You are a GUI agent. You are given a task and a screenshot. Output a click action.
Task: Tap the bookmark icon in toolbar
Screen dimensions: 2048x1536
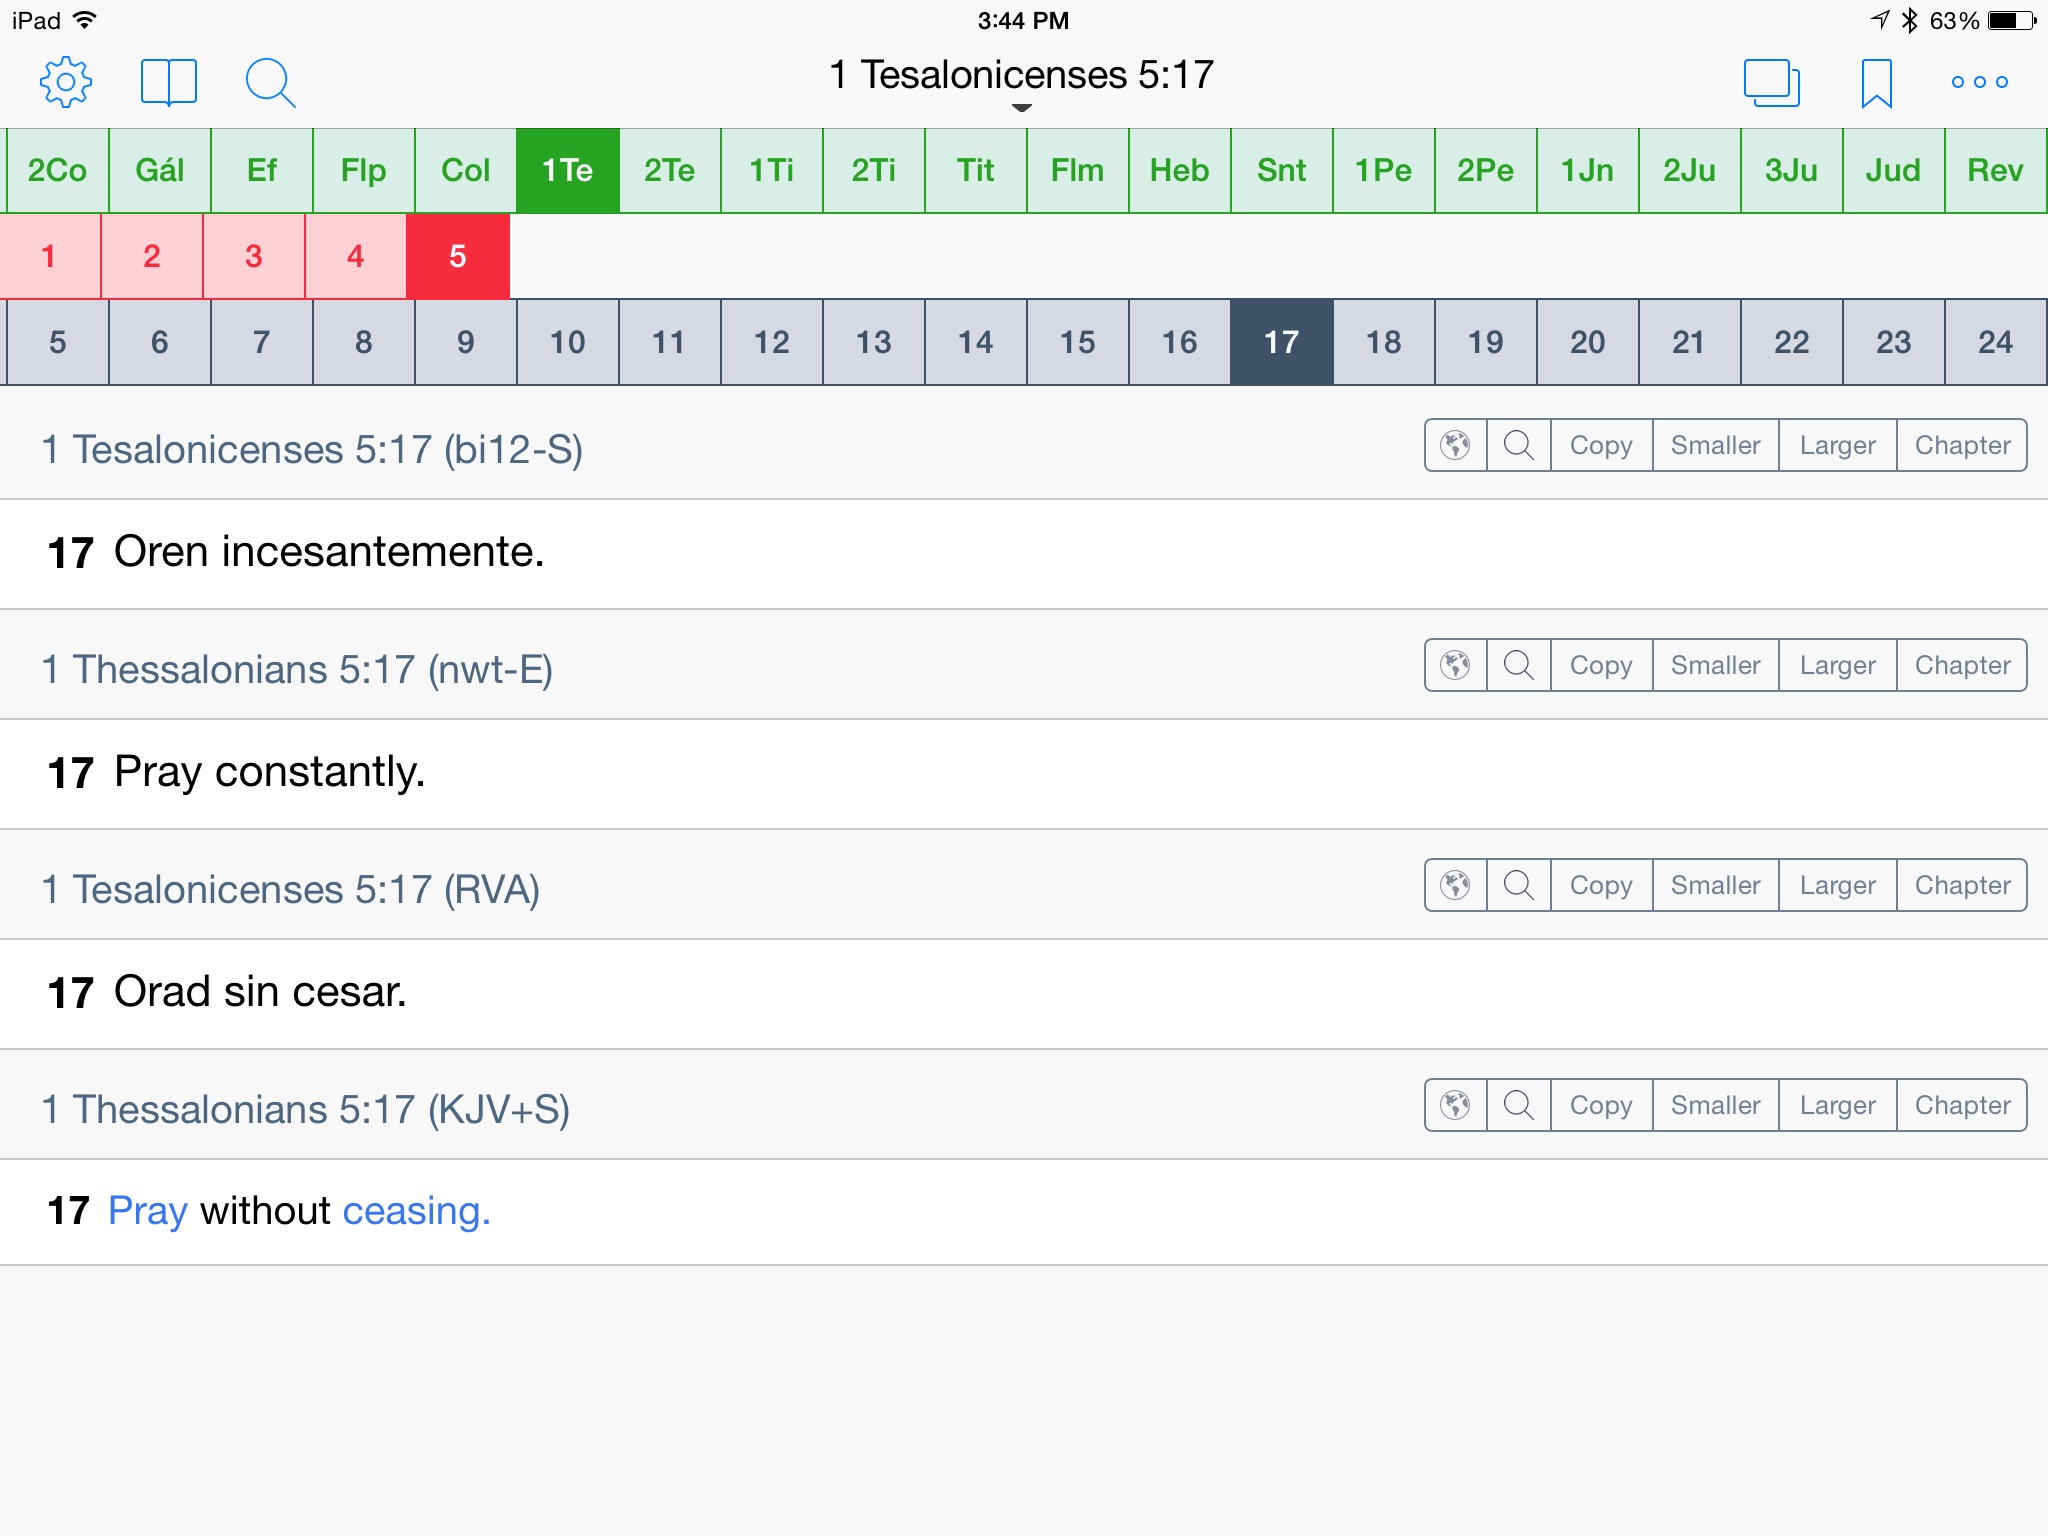click(1876, 82)
